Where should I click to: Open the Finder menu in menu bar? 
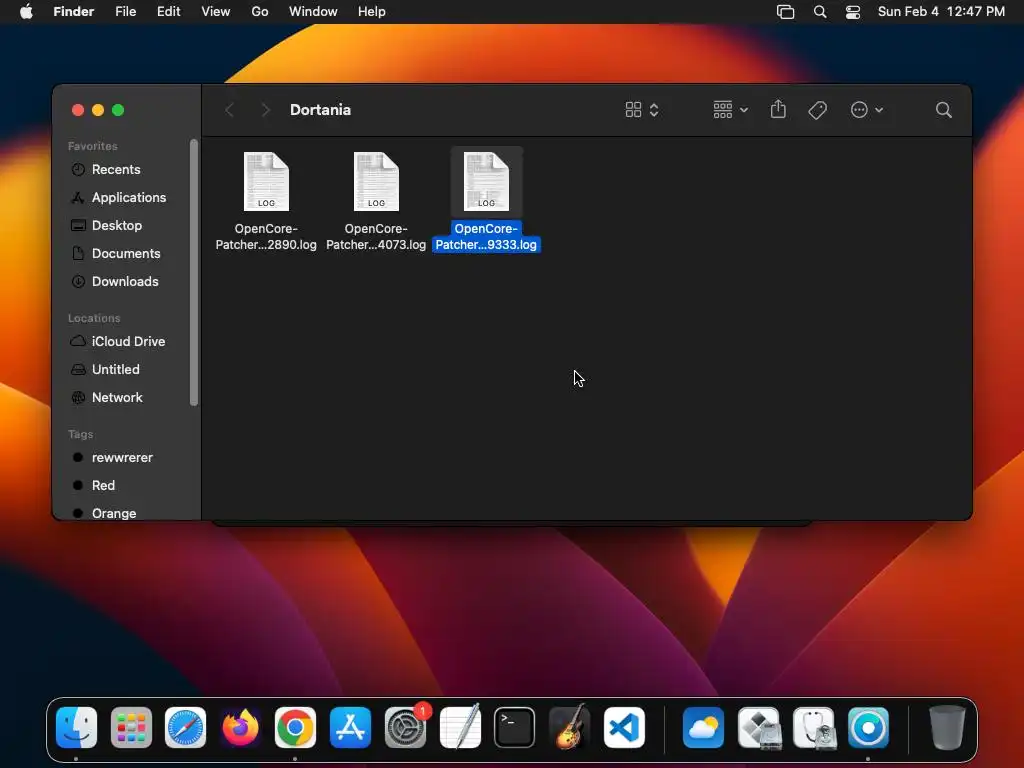[x=74, y=11]
